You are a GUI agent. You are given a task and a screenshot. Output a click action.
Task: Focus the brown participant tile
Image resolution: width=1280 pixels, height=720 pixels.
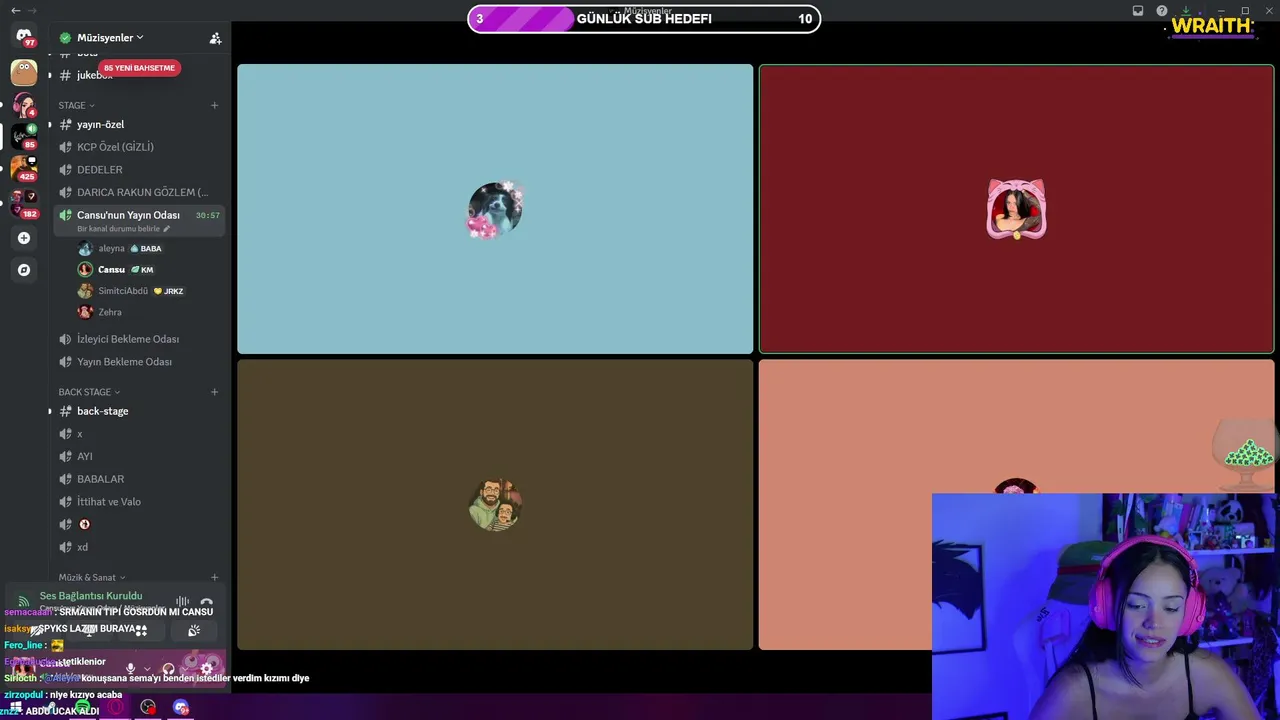pyautogui.click(x=495, y=505)
